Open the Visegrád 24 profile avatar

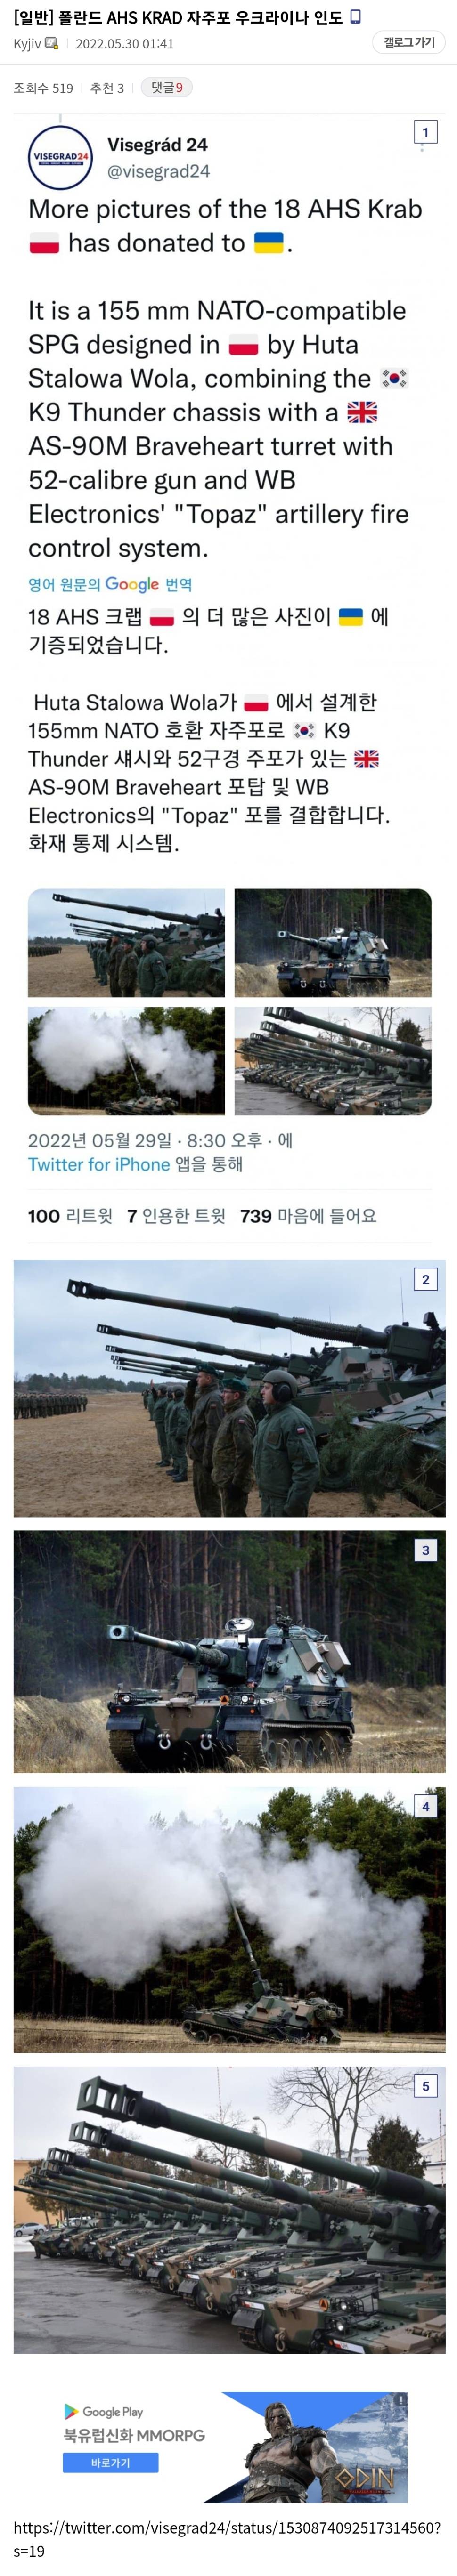point(61,158)
